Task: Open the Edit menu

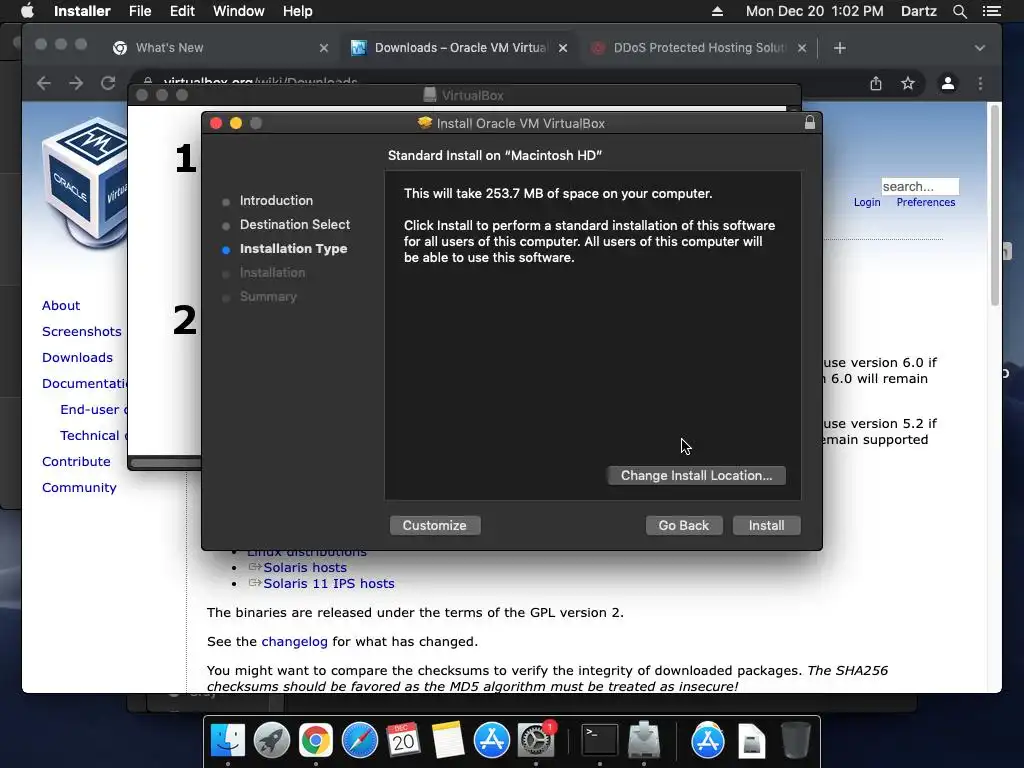Action: (x=182, y=11)
